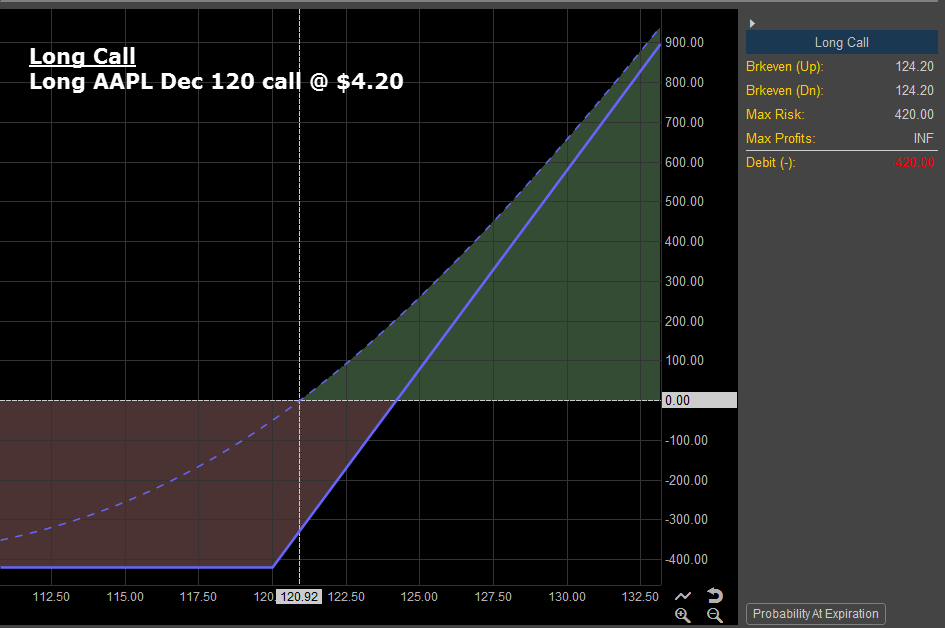
Task: Click the 0.00 highlighted y-axis label
Action: point(699,400)
